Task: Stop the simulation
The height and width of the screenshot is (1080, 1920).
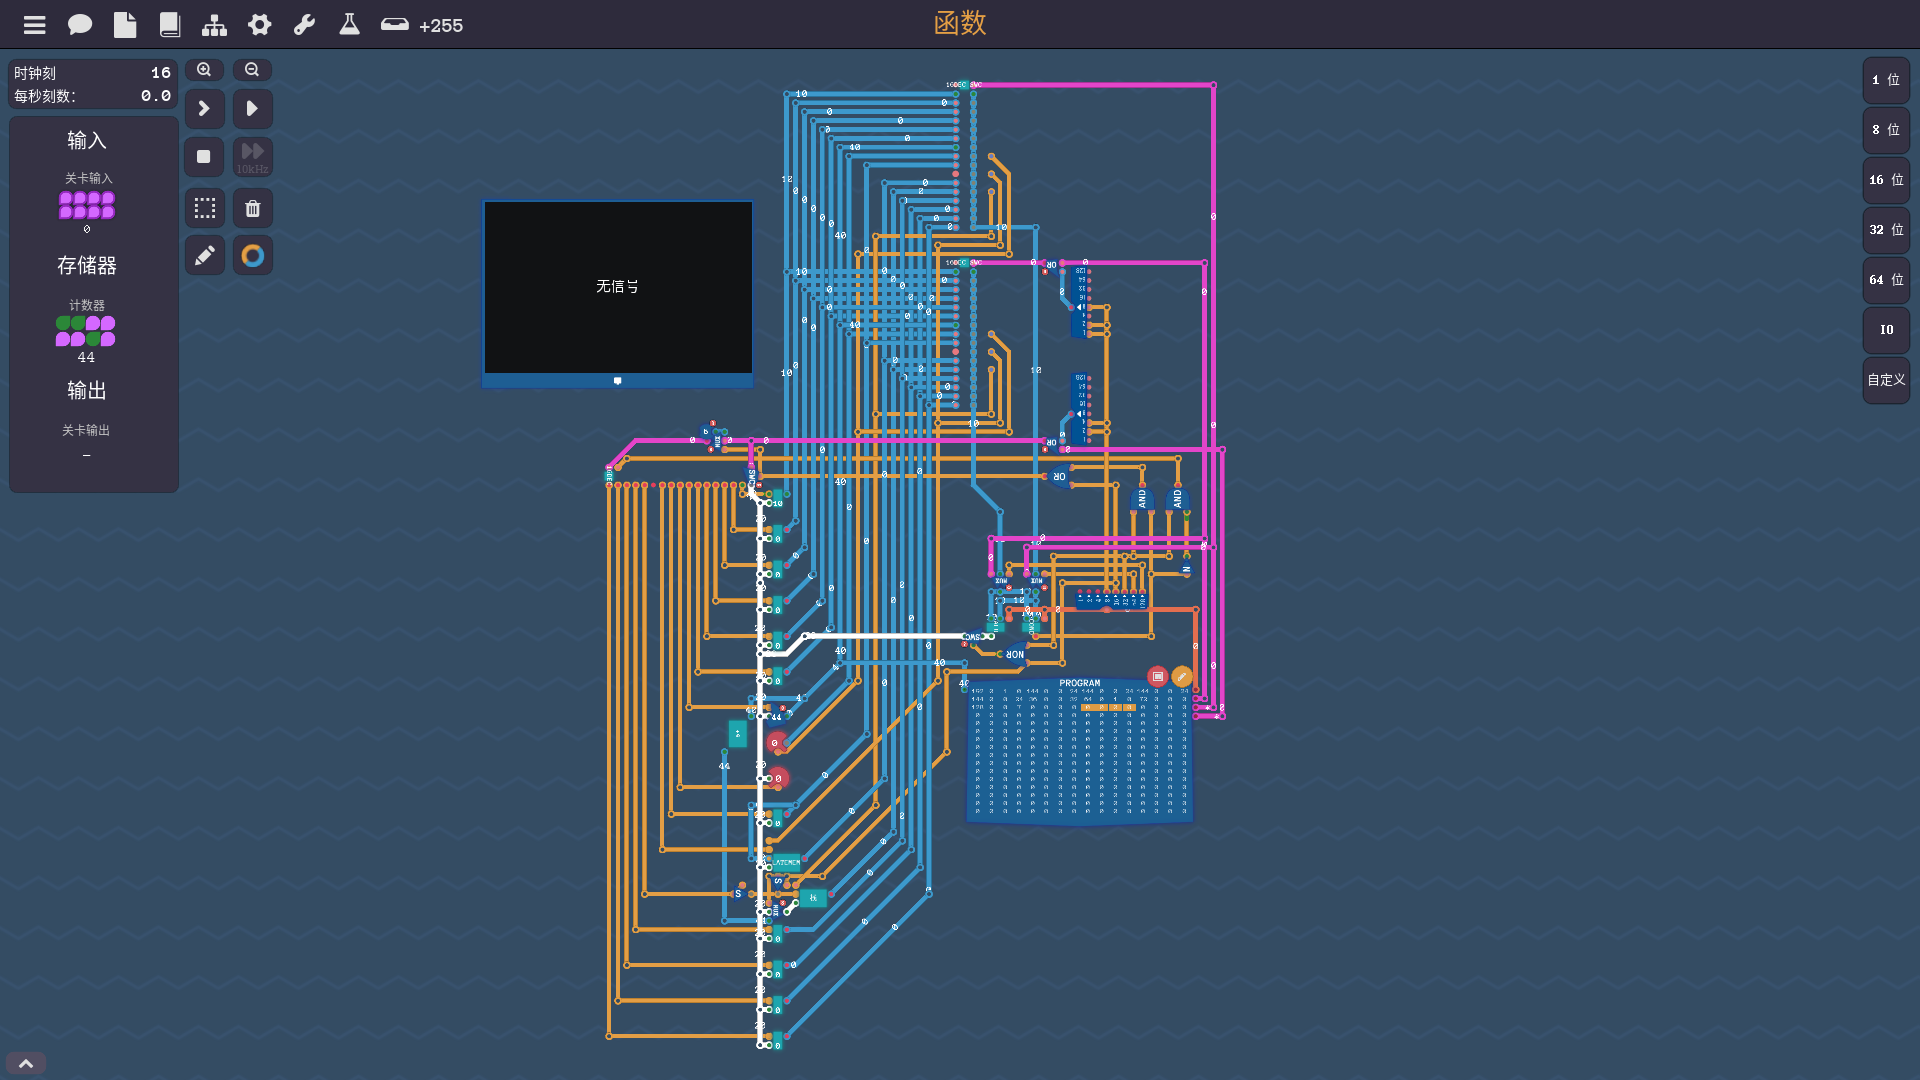Action: [204, 157]
